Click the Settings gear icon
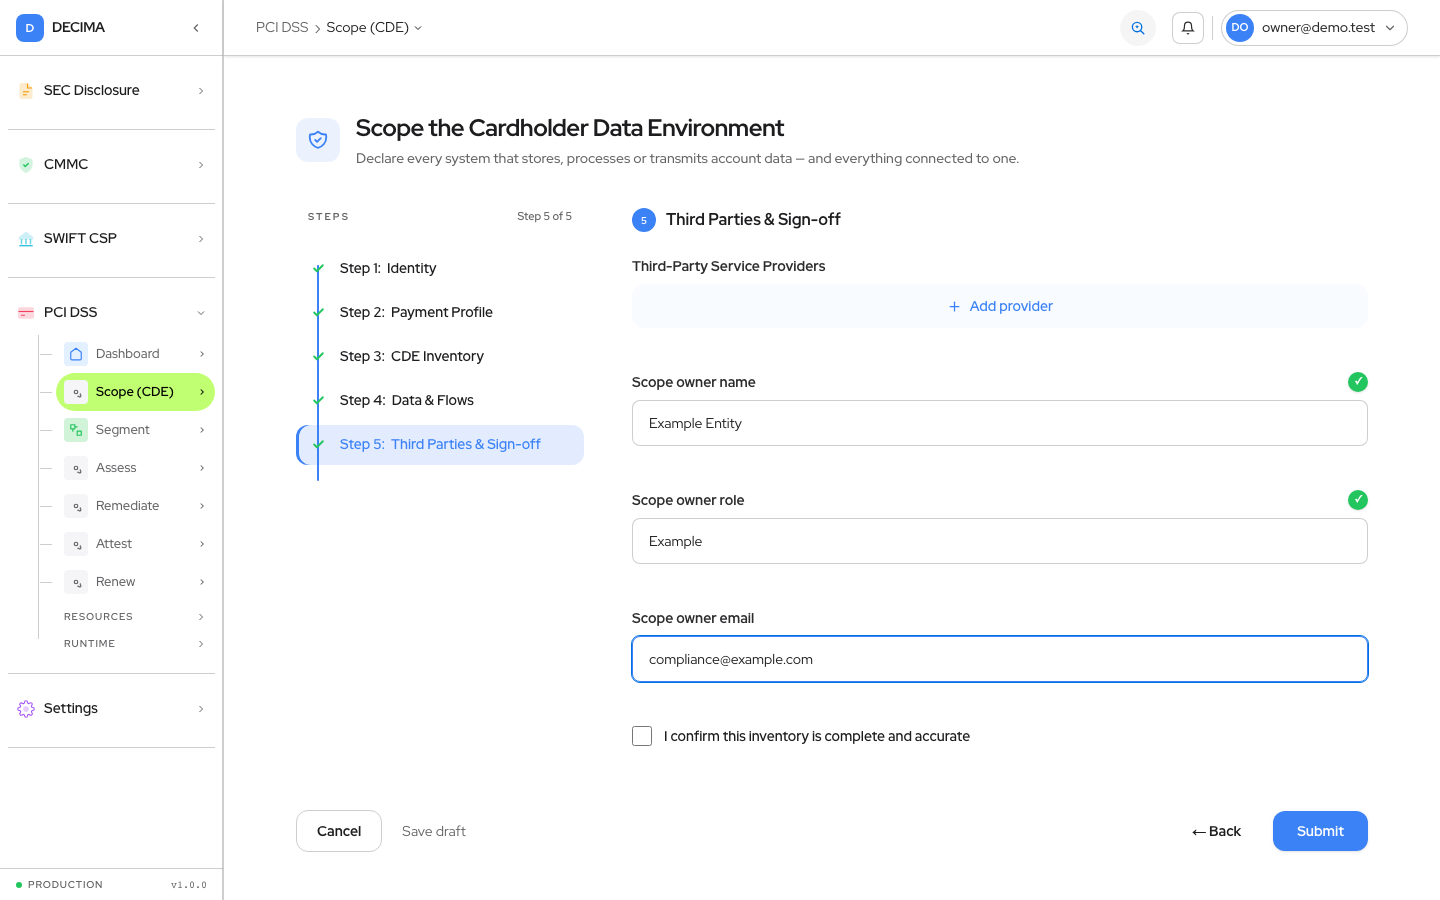The image size is (1440, 900). (26, 709)
